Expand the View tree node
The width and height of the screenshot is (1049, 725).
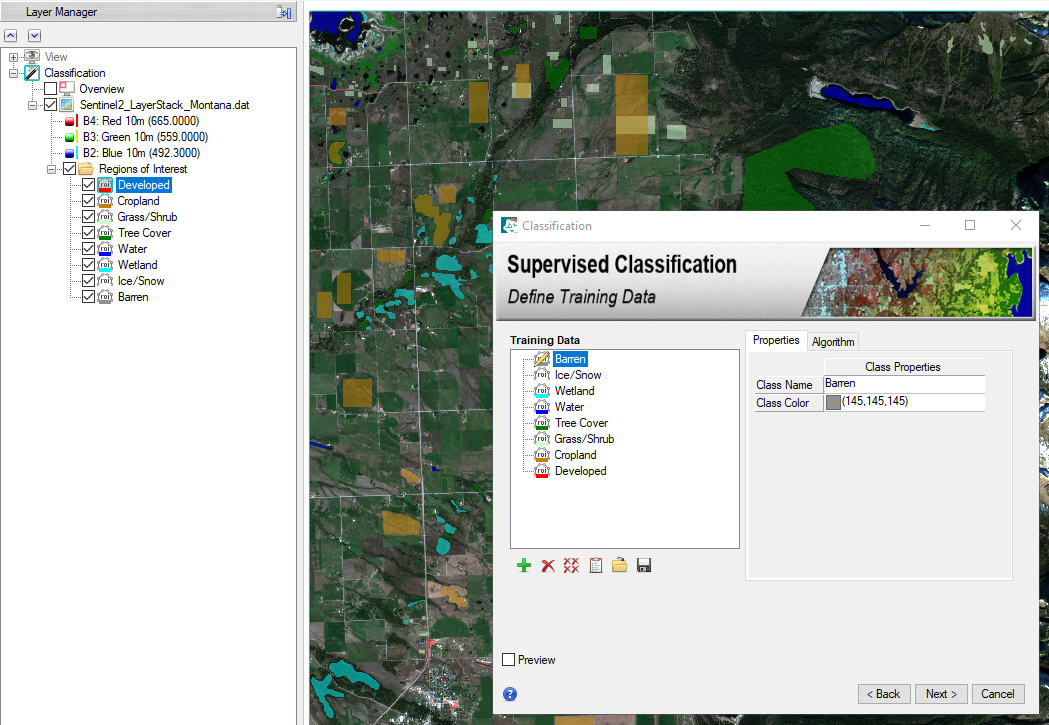[14, 57]
